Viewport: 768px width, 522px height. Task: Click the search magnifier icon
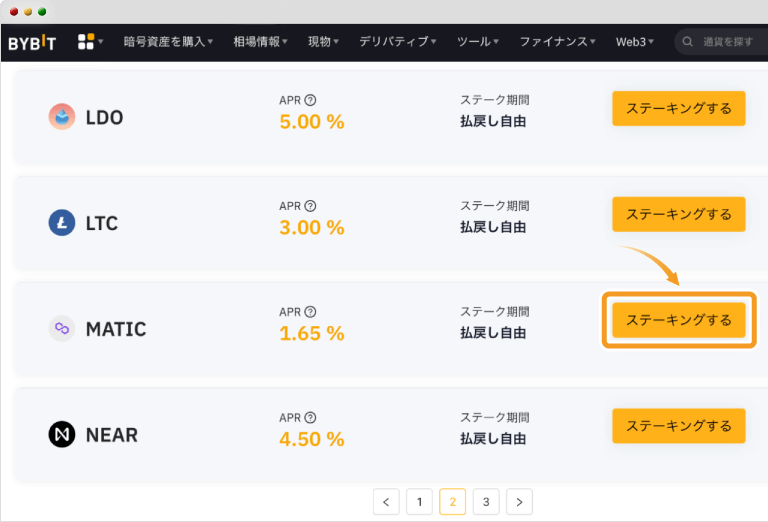click(688, 42)
